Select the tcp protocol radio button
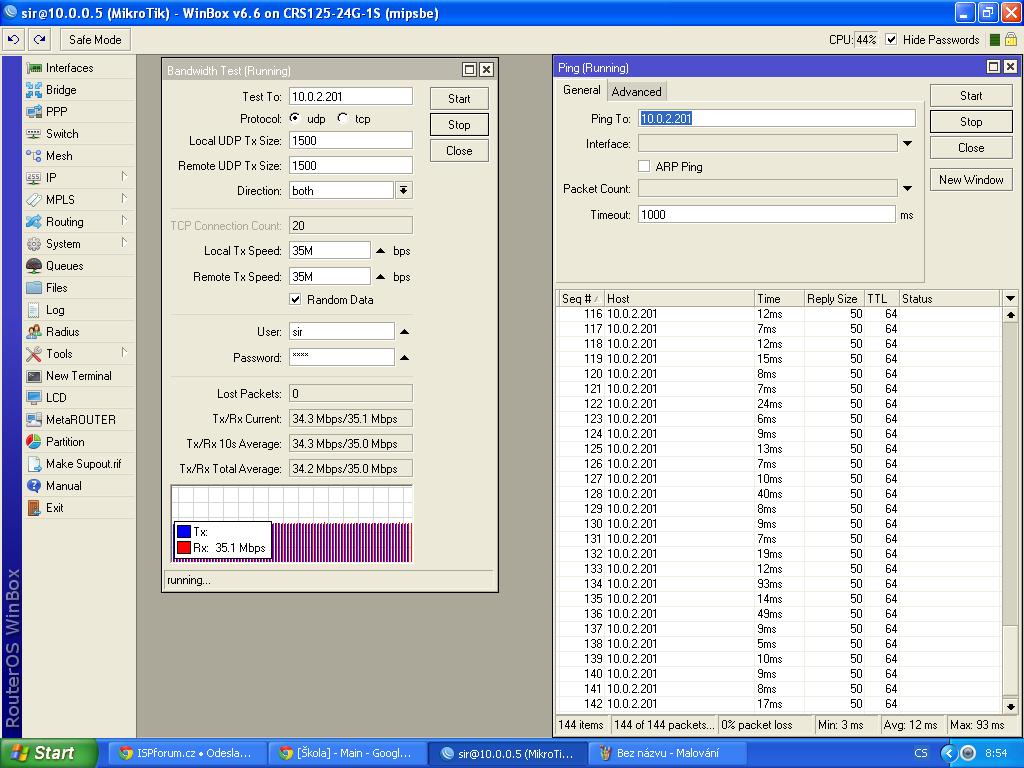This screenshot has height=768, width=1024. [342, 118]
